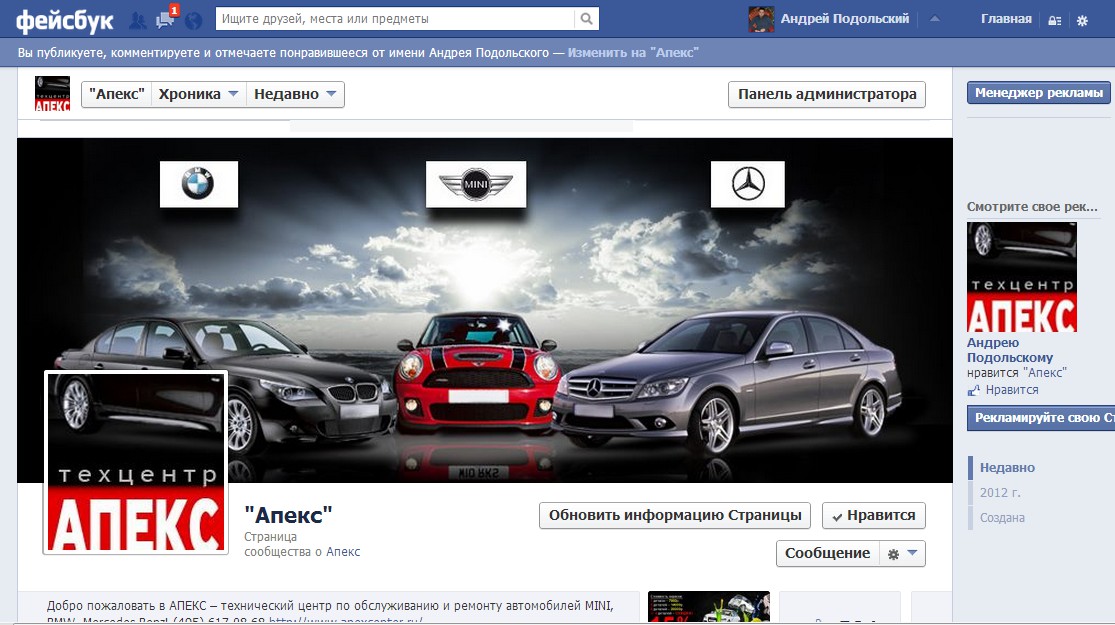This screenshot has height=625, width=1115.
Task: Expand the Недавно dropdown in page header
Action: (x=295, y=95)
